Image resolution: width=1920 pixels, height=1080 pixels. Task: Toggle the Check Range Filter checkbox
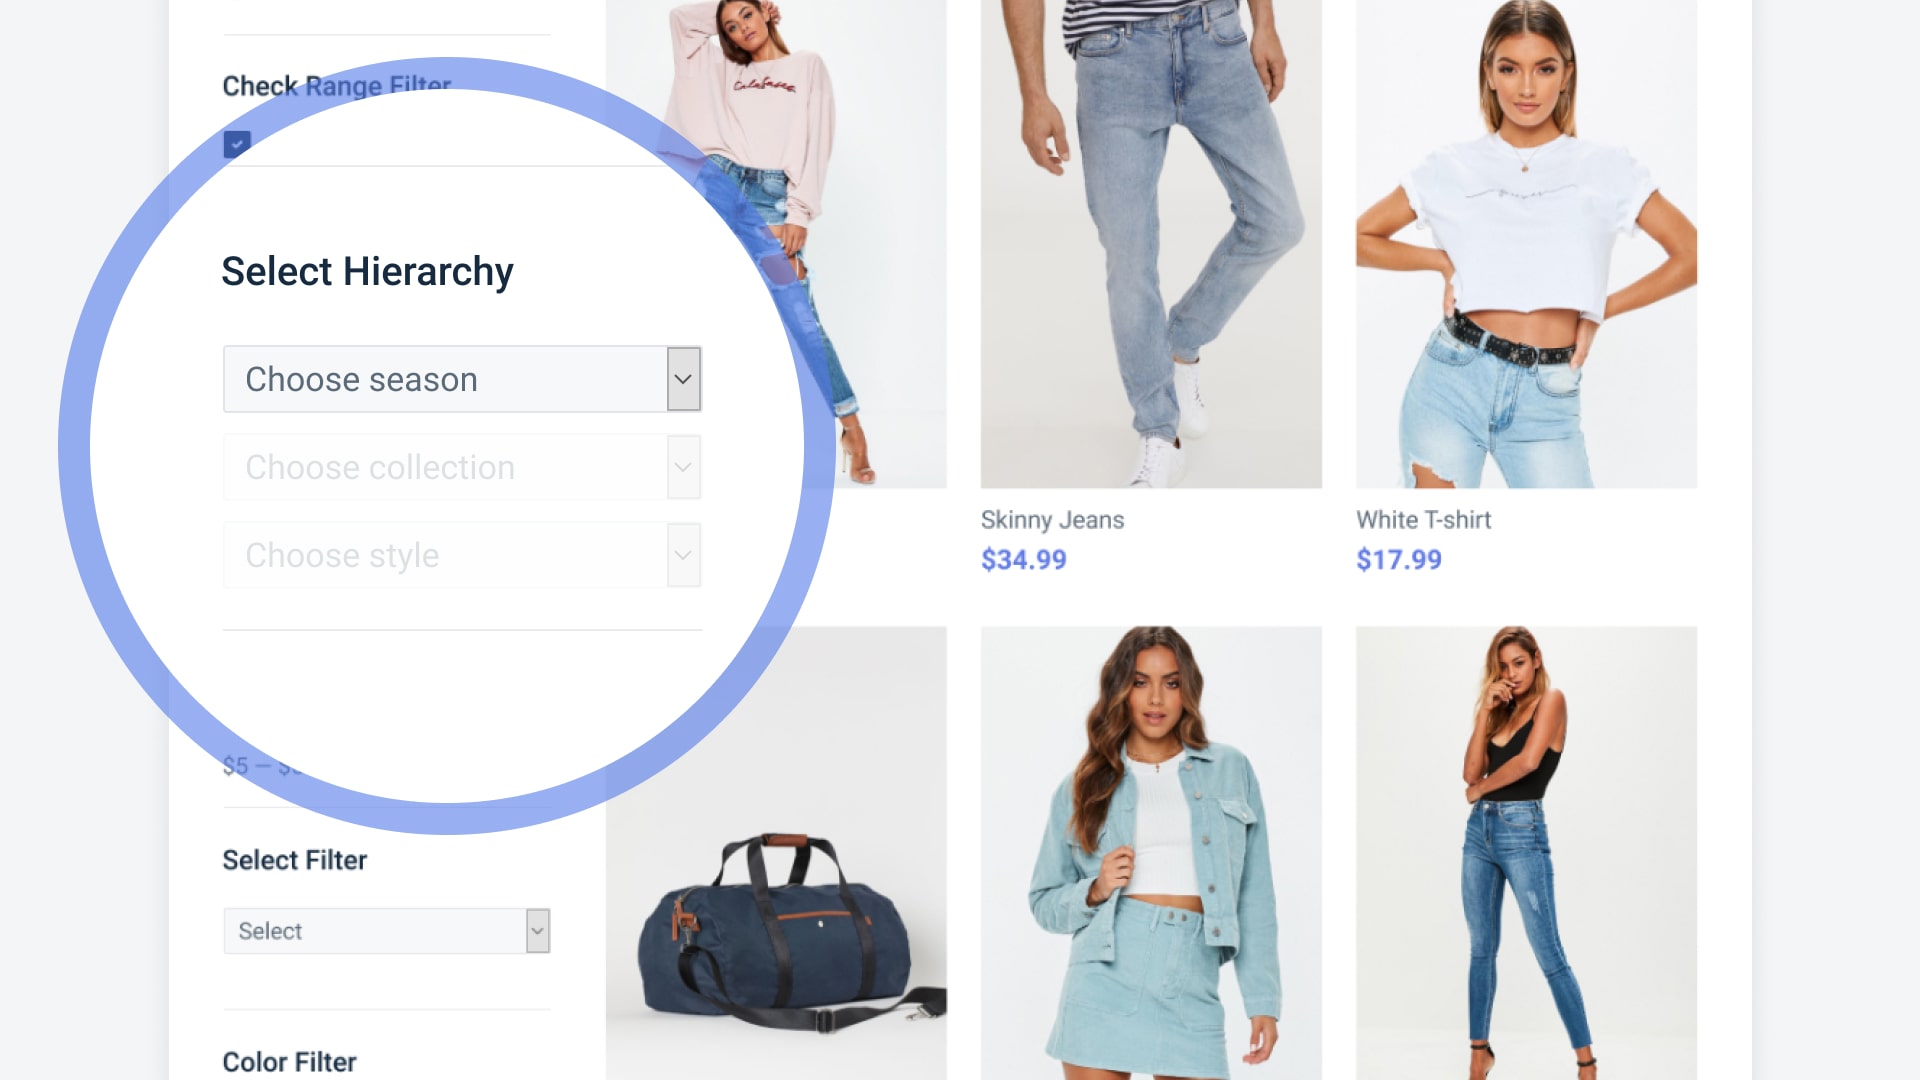(x=237, y=144)
